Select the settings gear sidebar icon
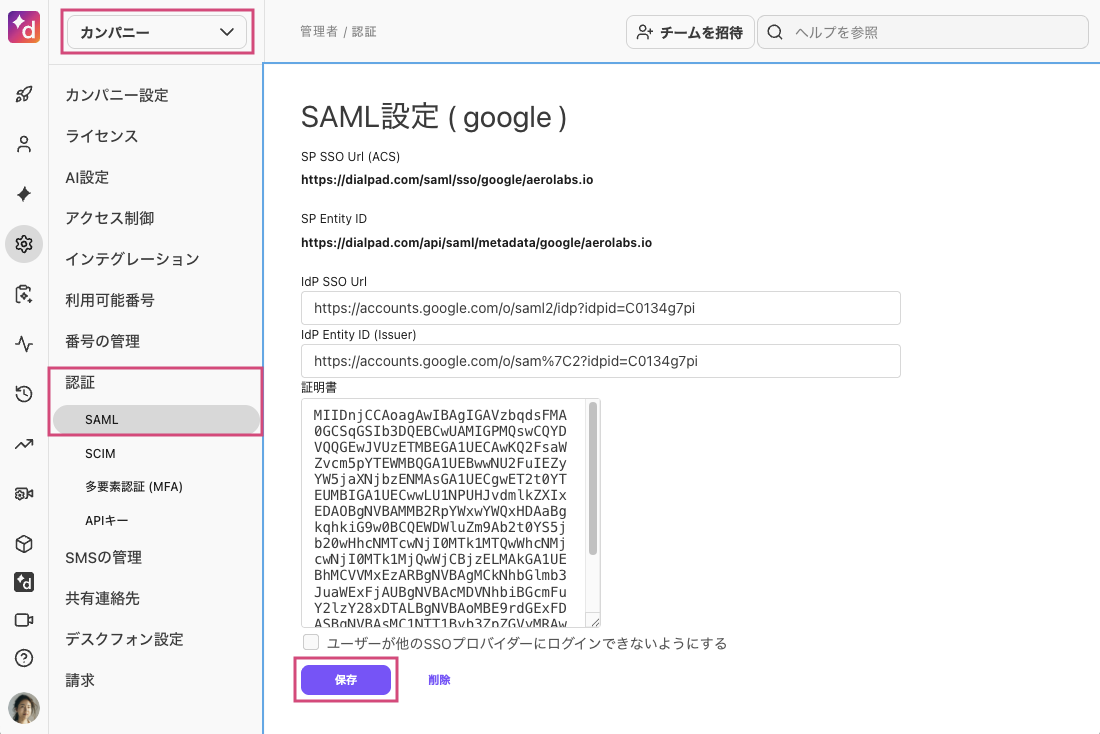Screen dimensions: 1100x734 pos(24,244)
